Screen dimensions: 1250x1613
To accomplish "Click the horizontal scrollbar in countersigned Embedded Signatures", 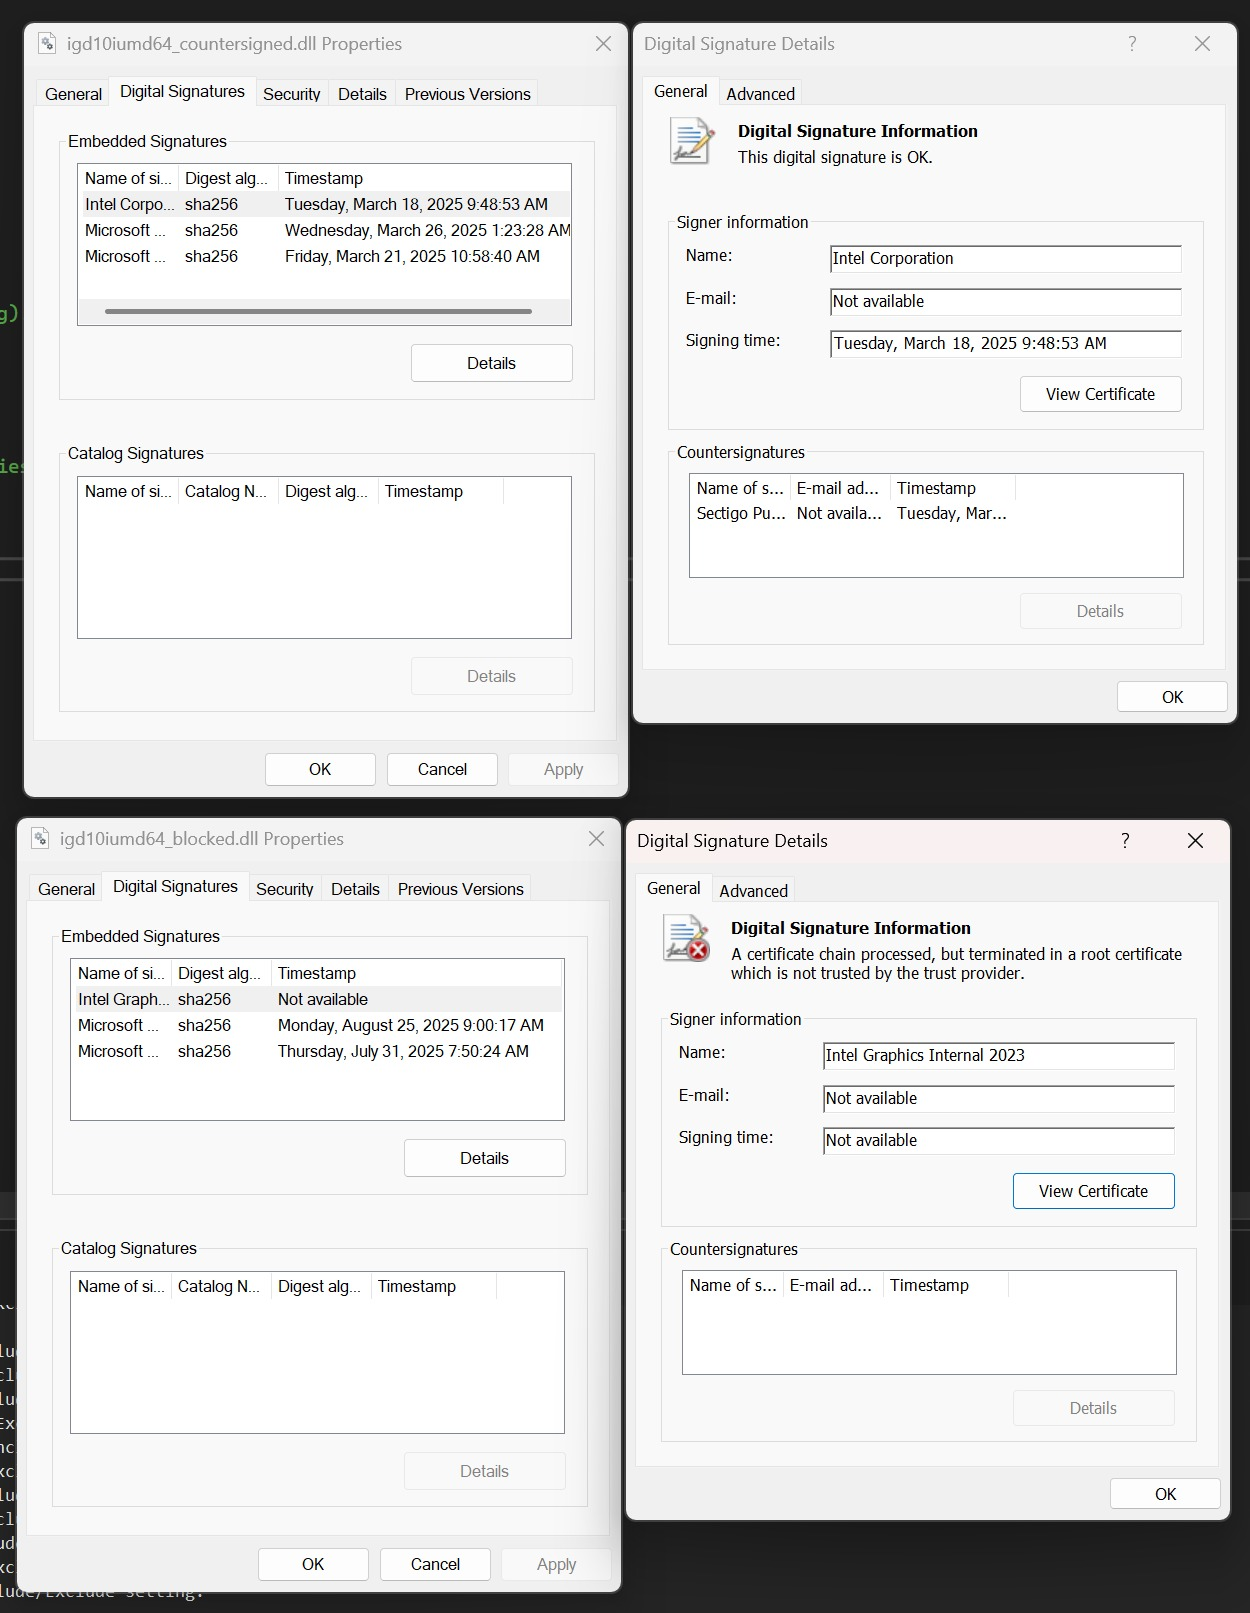I will tap(318, 311).
